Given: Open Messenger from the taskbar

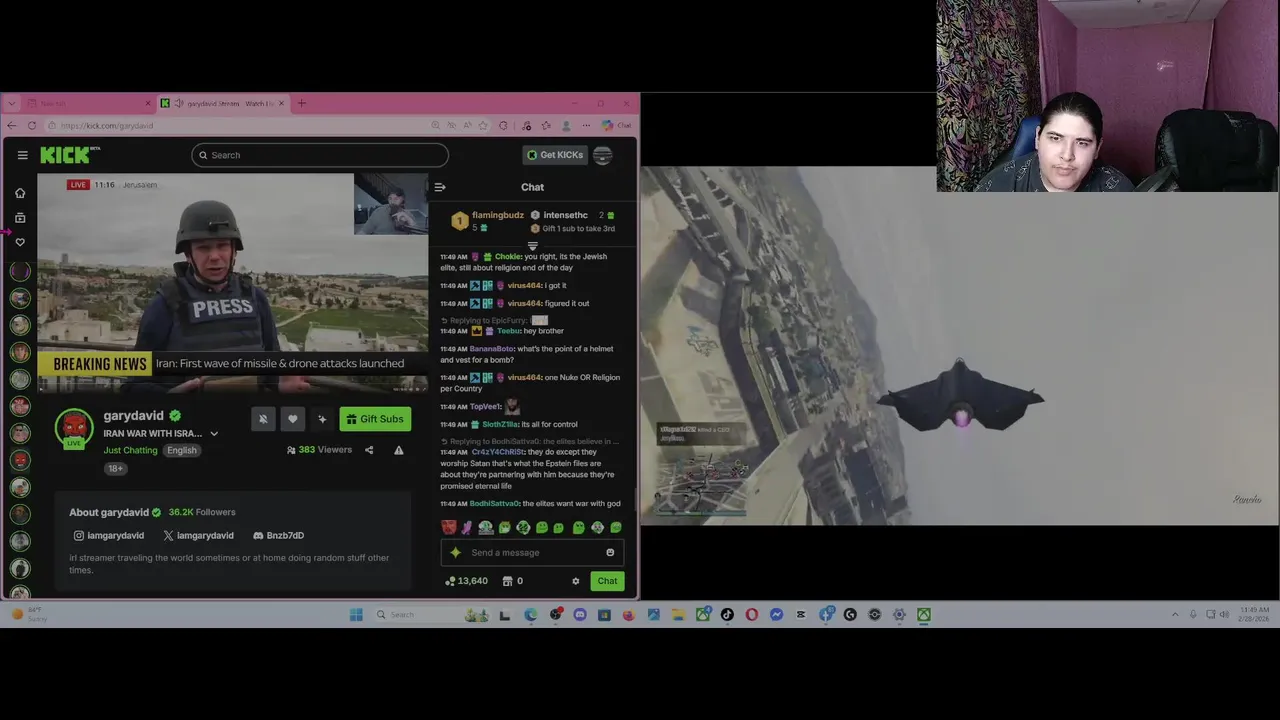Looking at the screenshot, I should pyautogui.click(x=776, y=615).
